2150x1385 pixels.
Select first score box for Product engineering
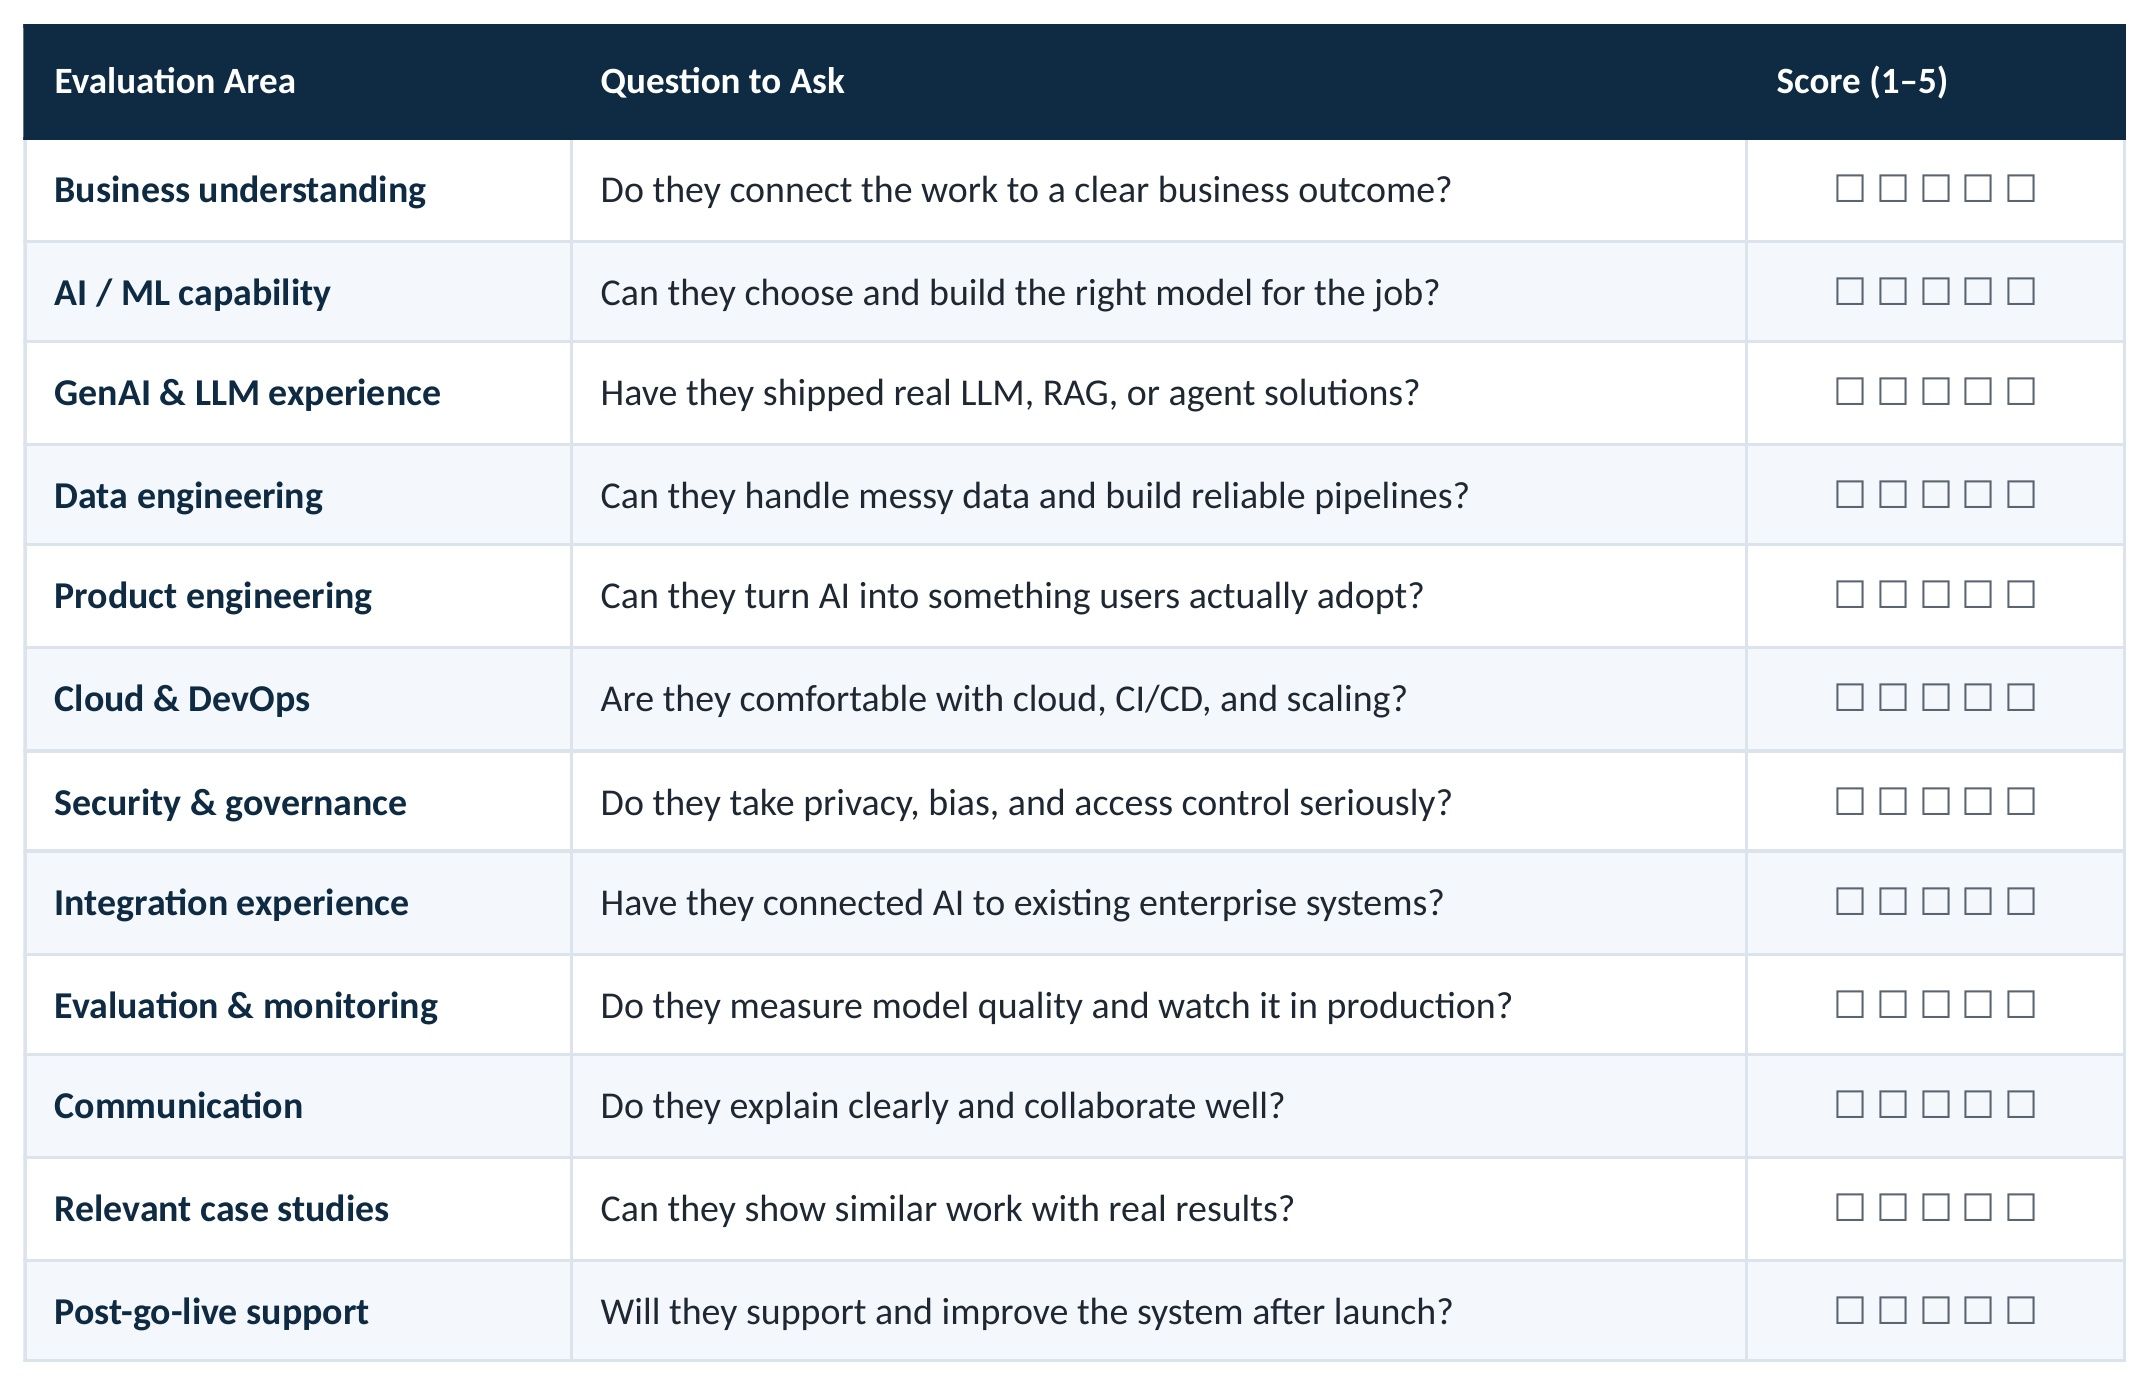1850,594
